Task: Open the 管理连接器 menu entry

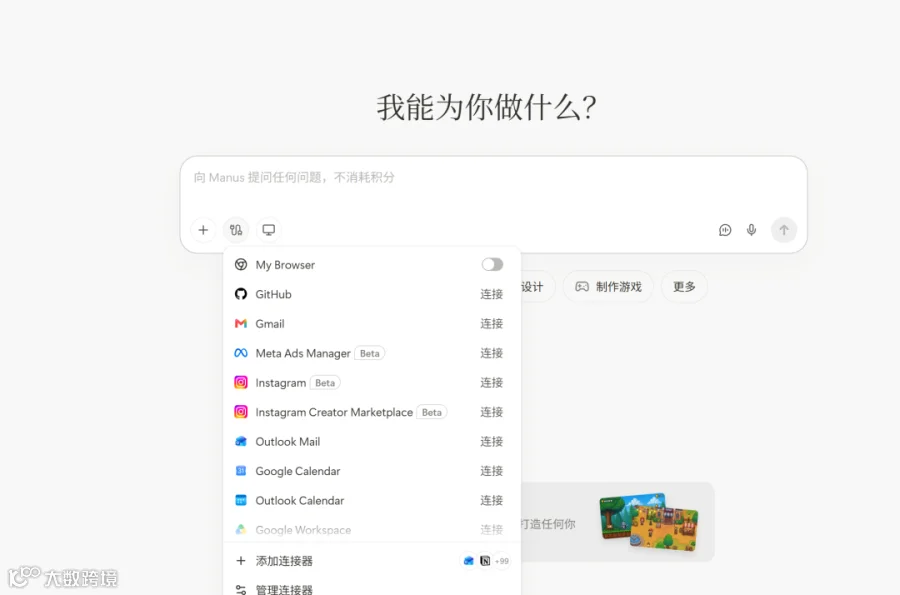Action: coord(372,588)
